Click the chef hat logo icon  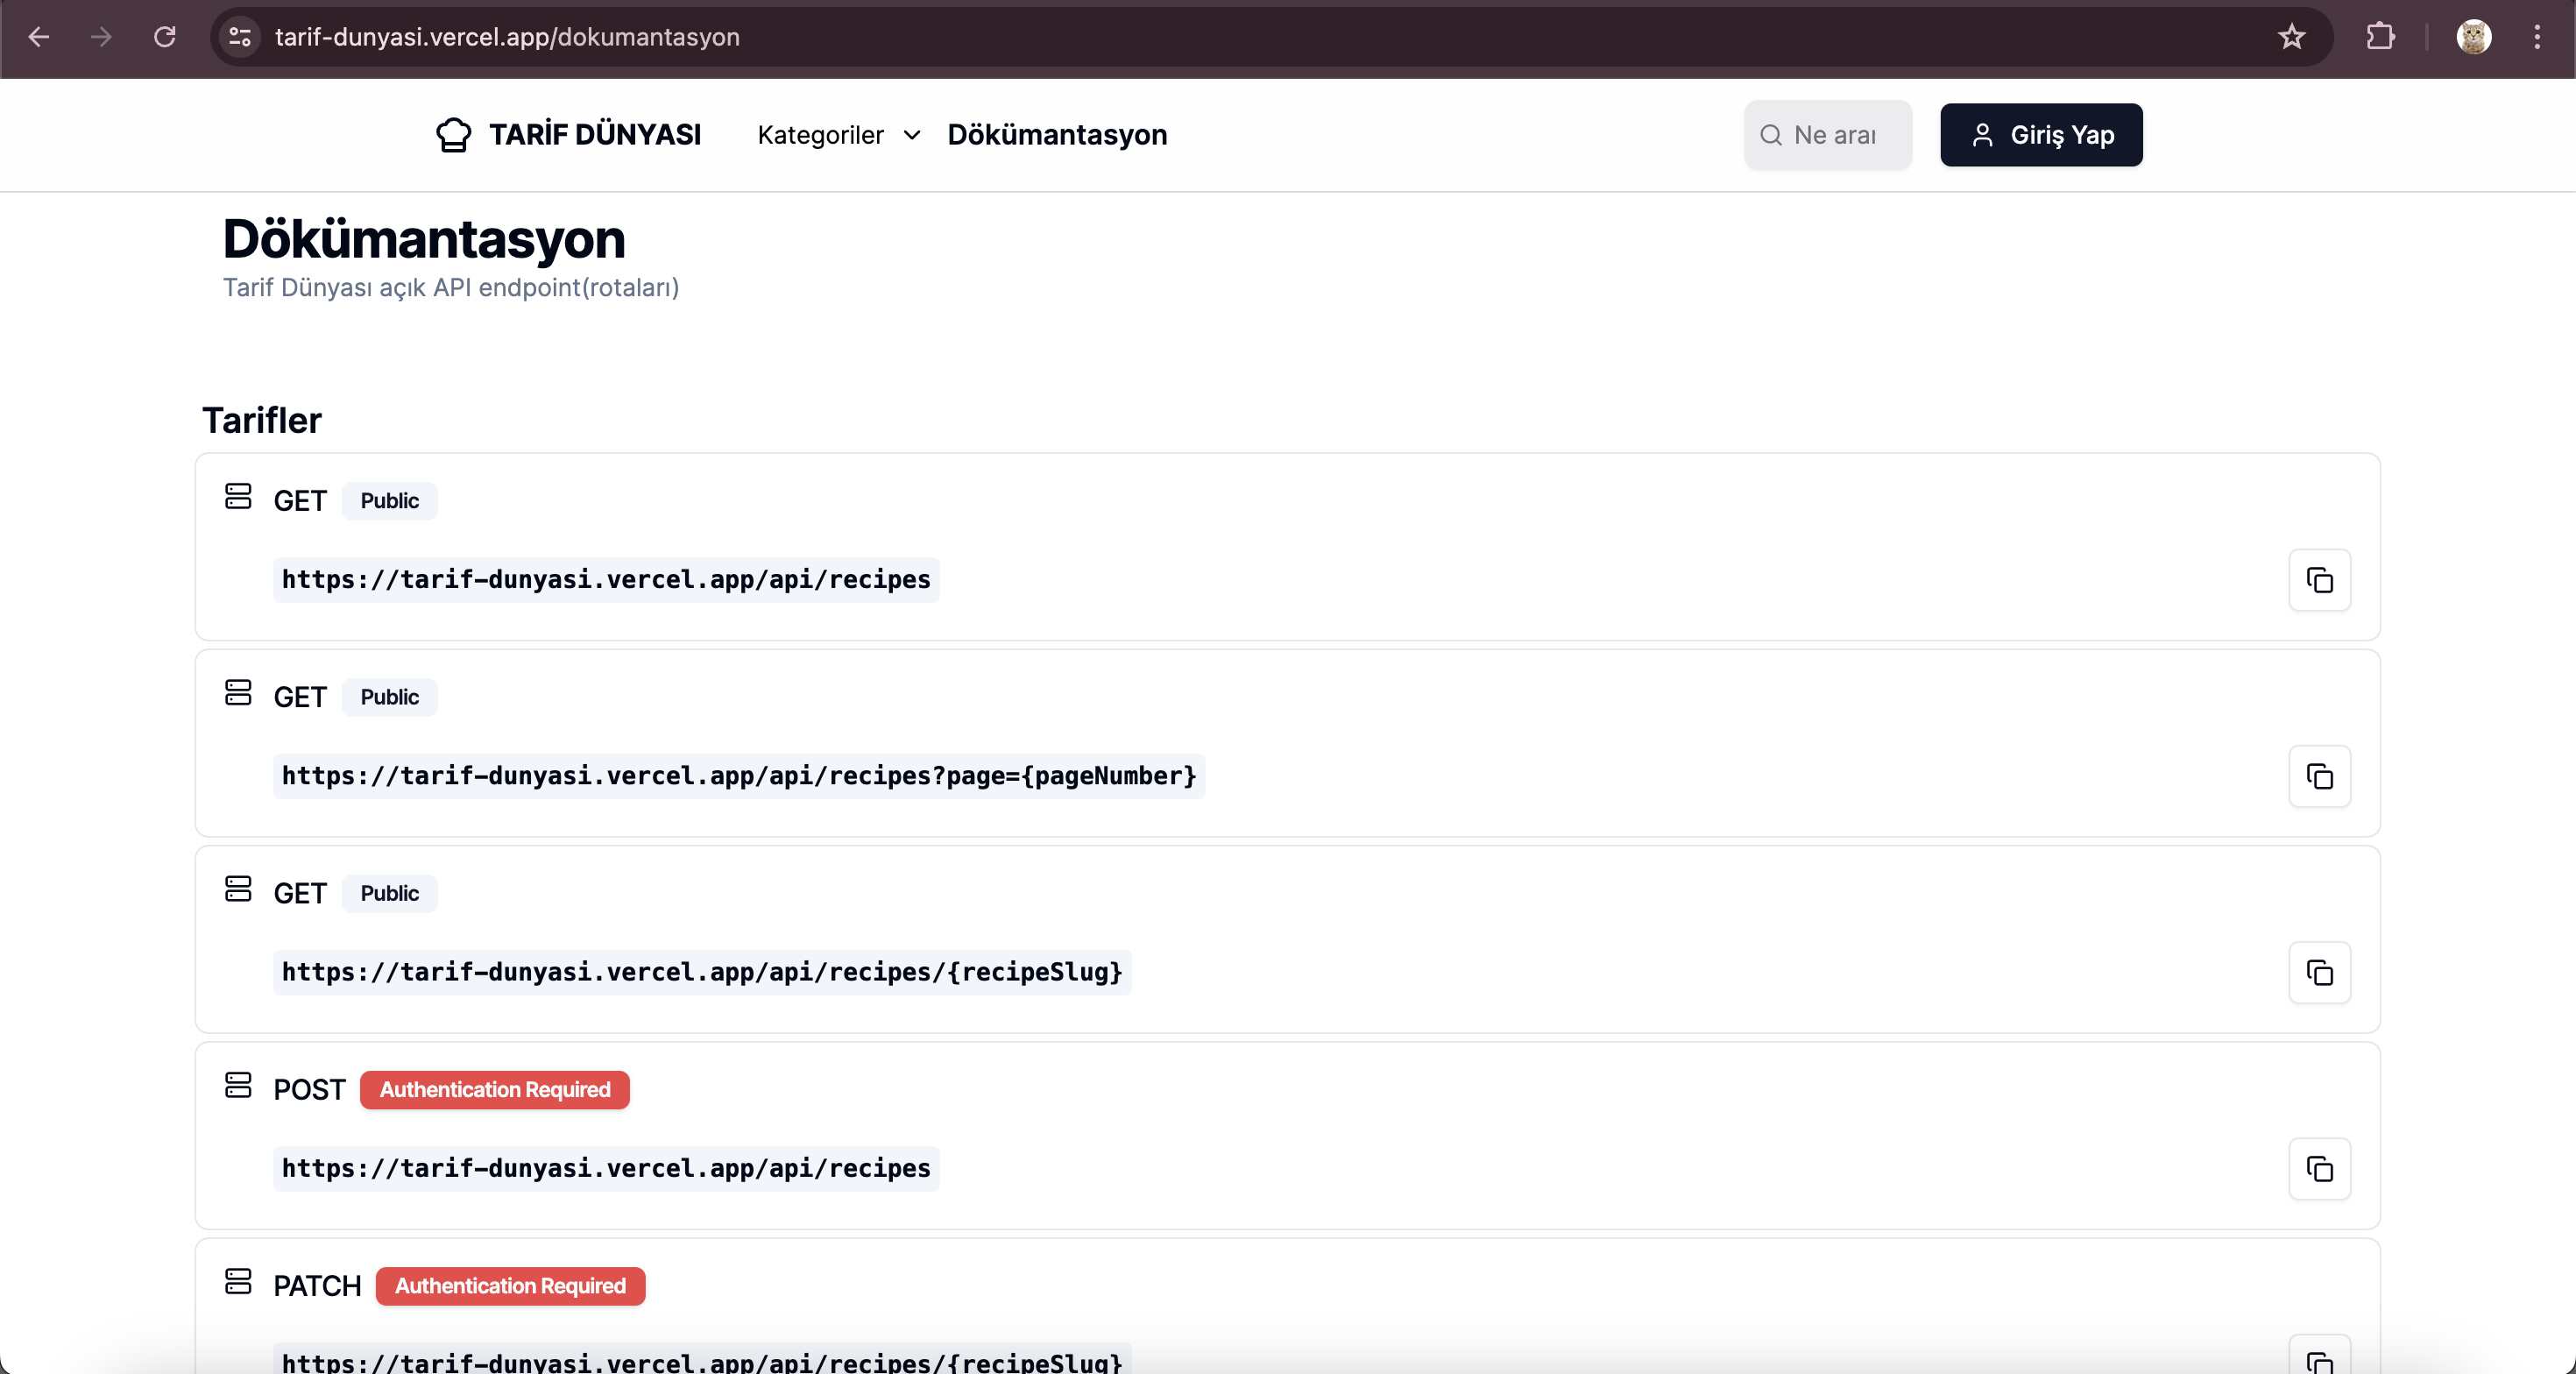coord(453,135)
